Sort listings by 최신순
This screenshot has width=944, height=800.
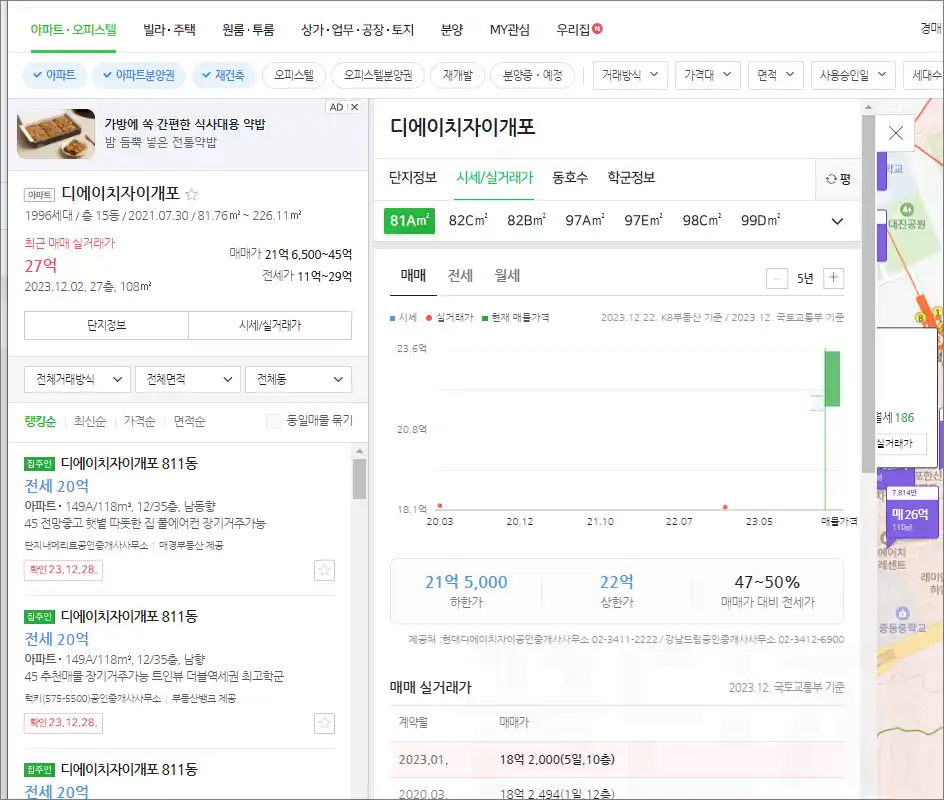[x=89, y=421]
